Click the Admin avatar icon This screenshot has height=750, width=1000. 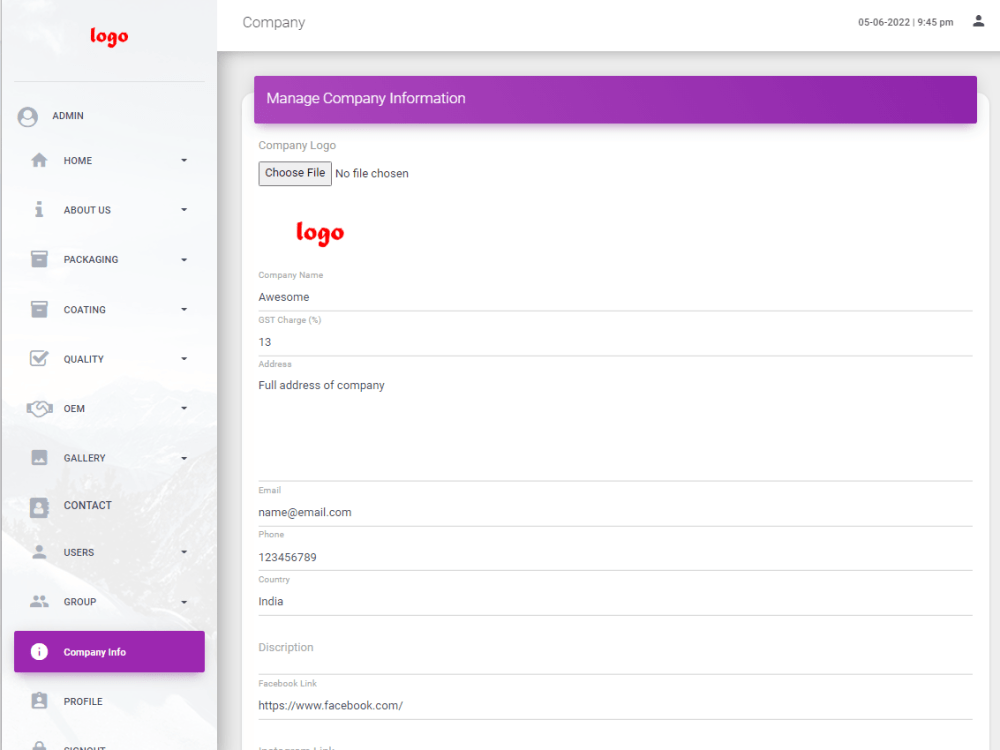click(x=27, y=117)
